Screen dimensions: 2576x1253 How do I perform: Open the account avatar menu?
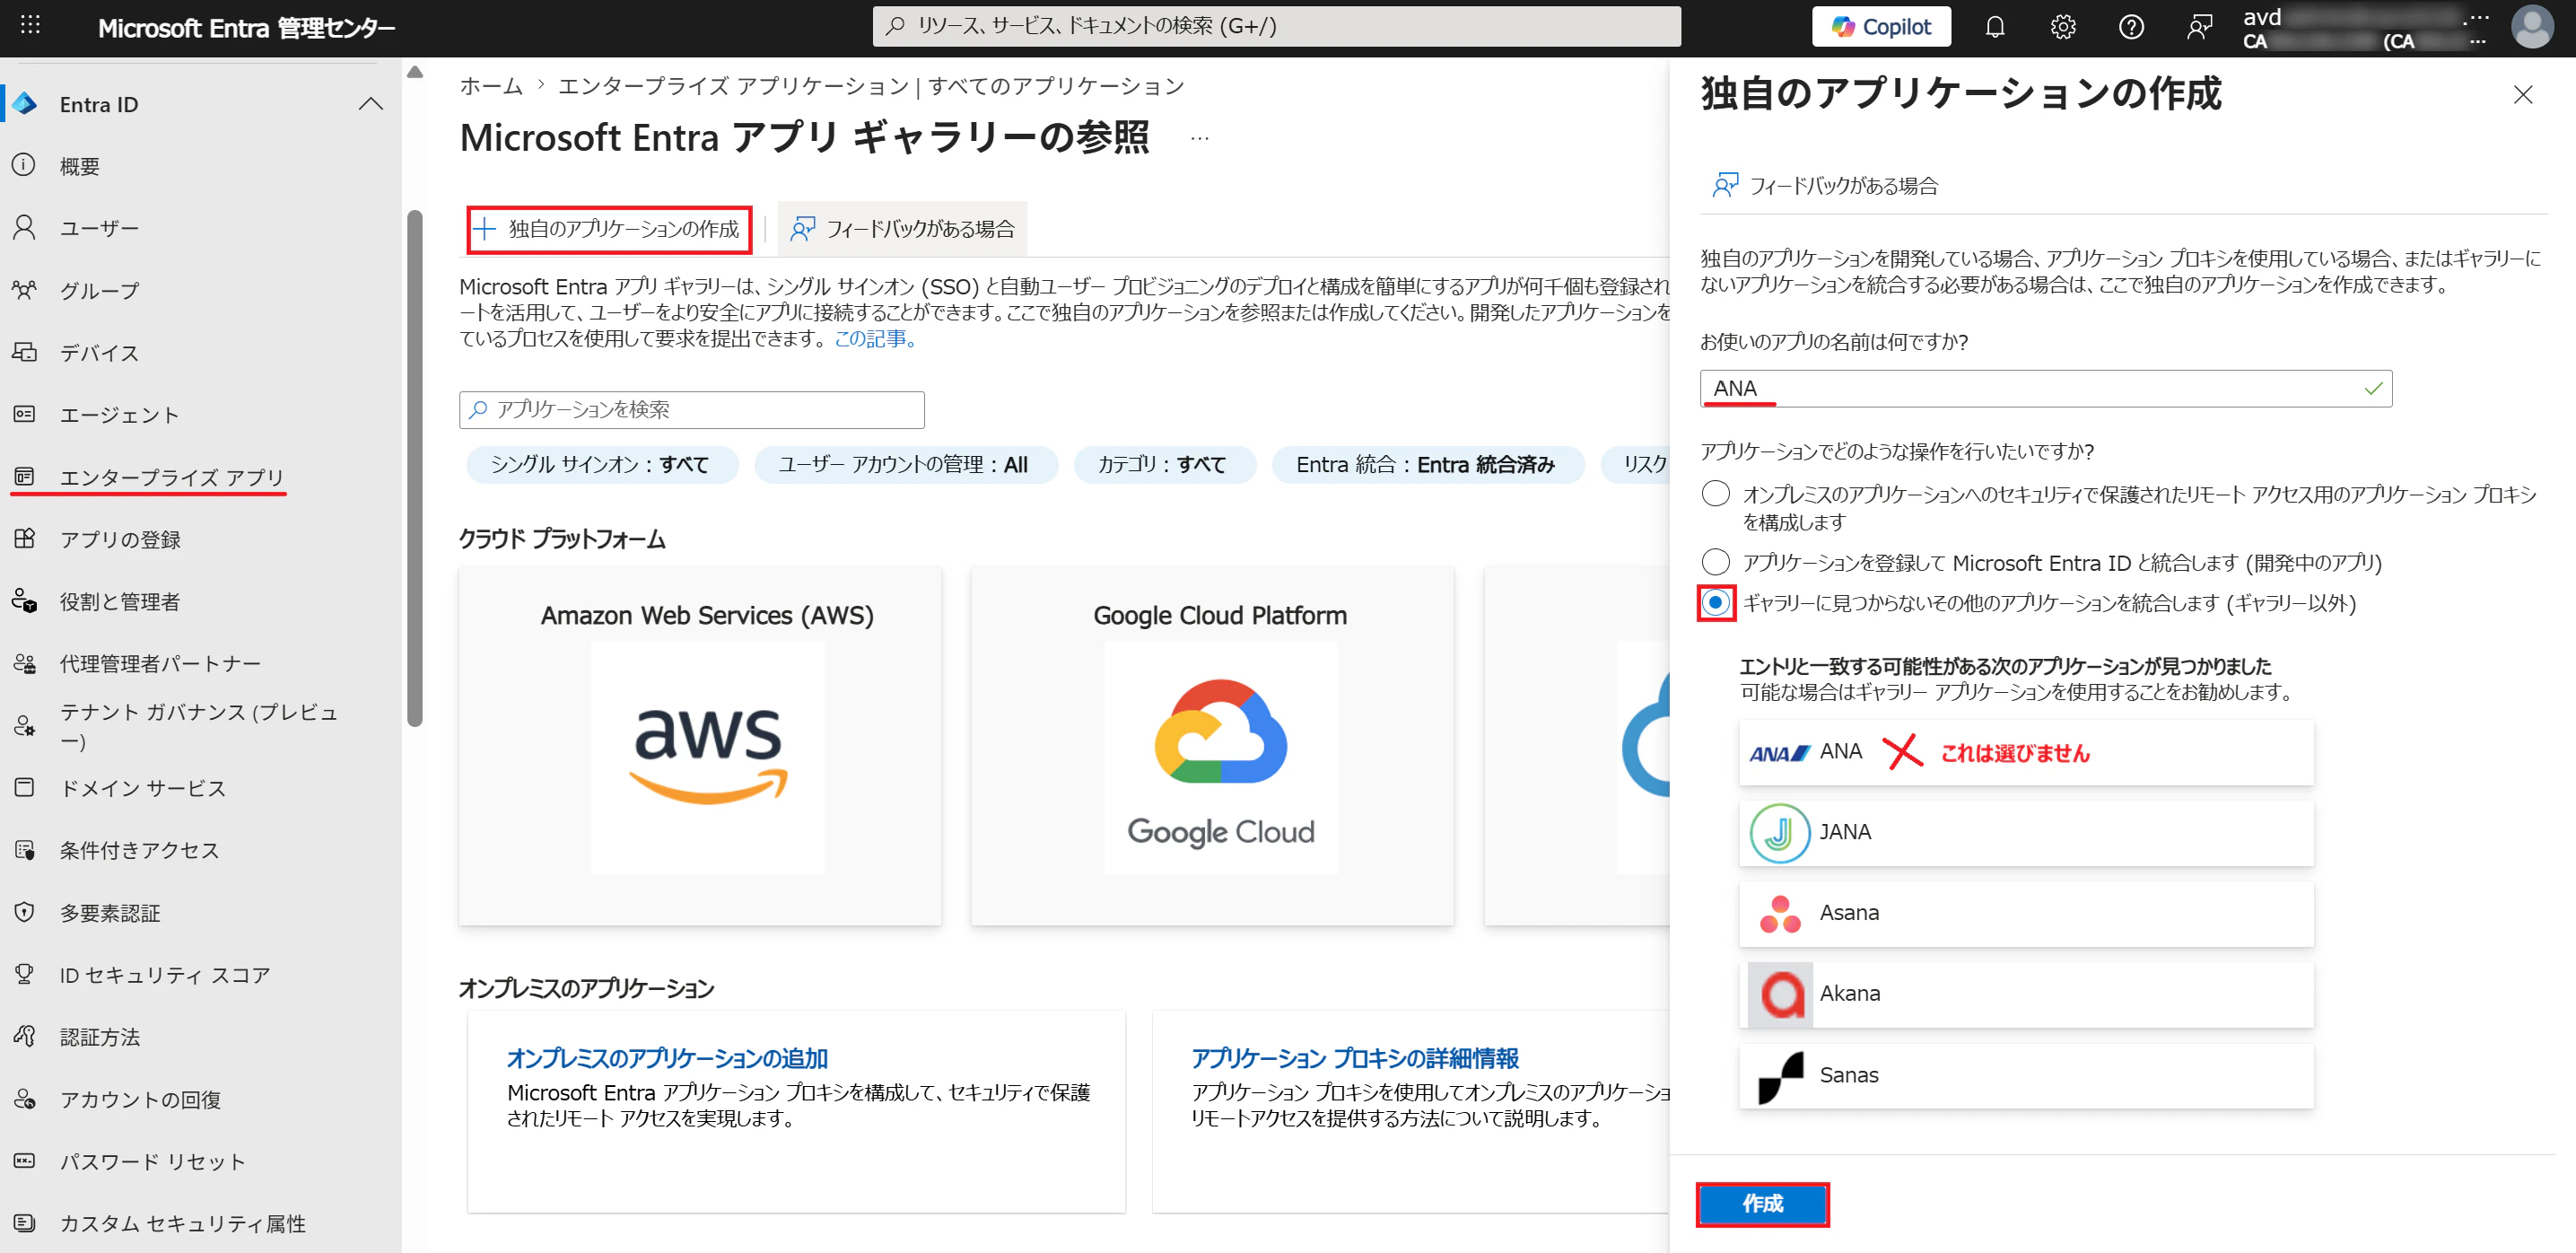click(x=2532, y=27)
